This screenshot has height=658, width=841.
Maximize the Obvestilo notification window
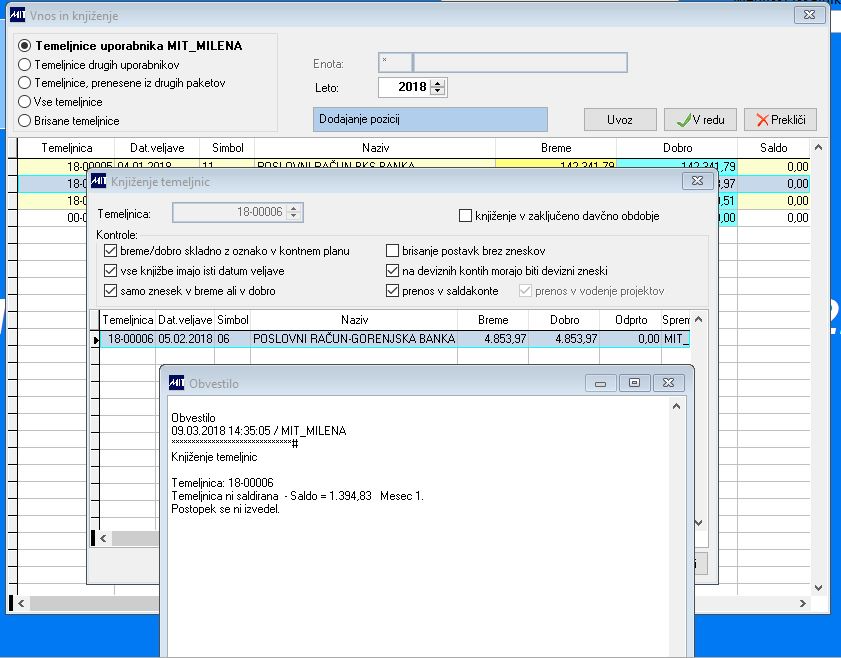tap(634, 383)
